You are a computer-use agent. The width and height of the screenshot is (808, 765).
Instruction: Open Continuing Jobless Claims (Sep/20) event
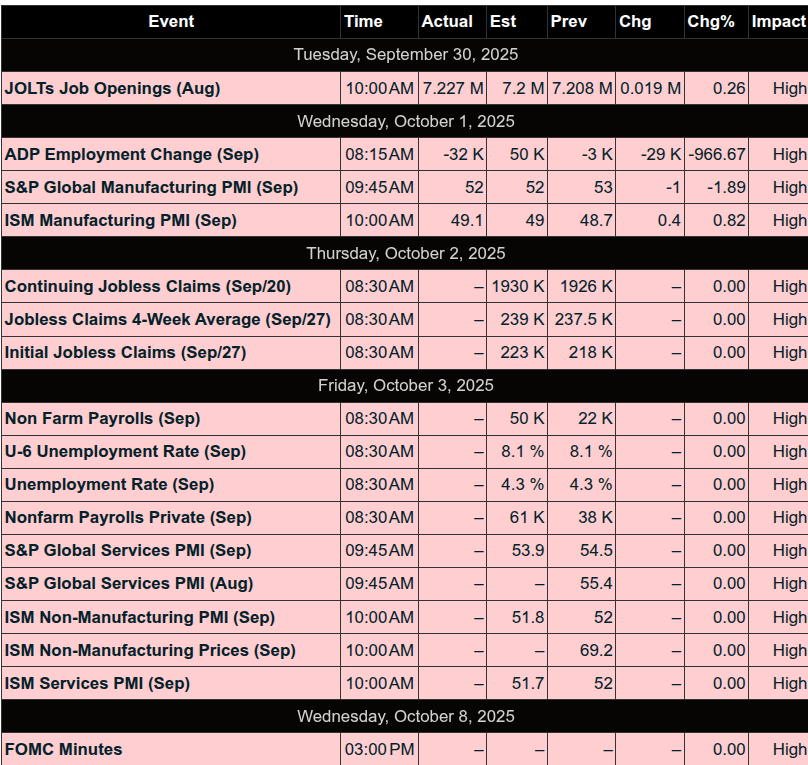tap(148, 286)
